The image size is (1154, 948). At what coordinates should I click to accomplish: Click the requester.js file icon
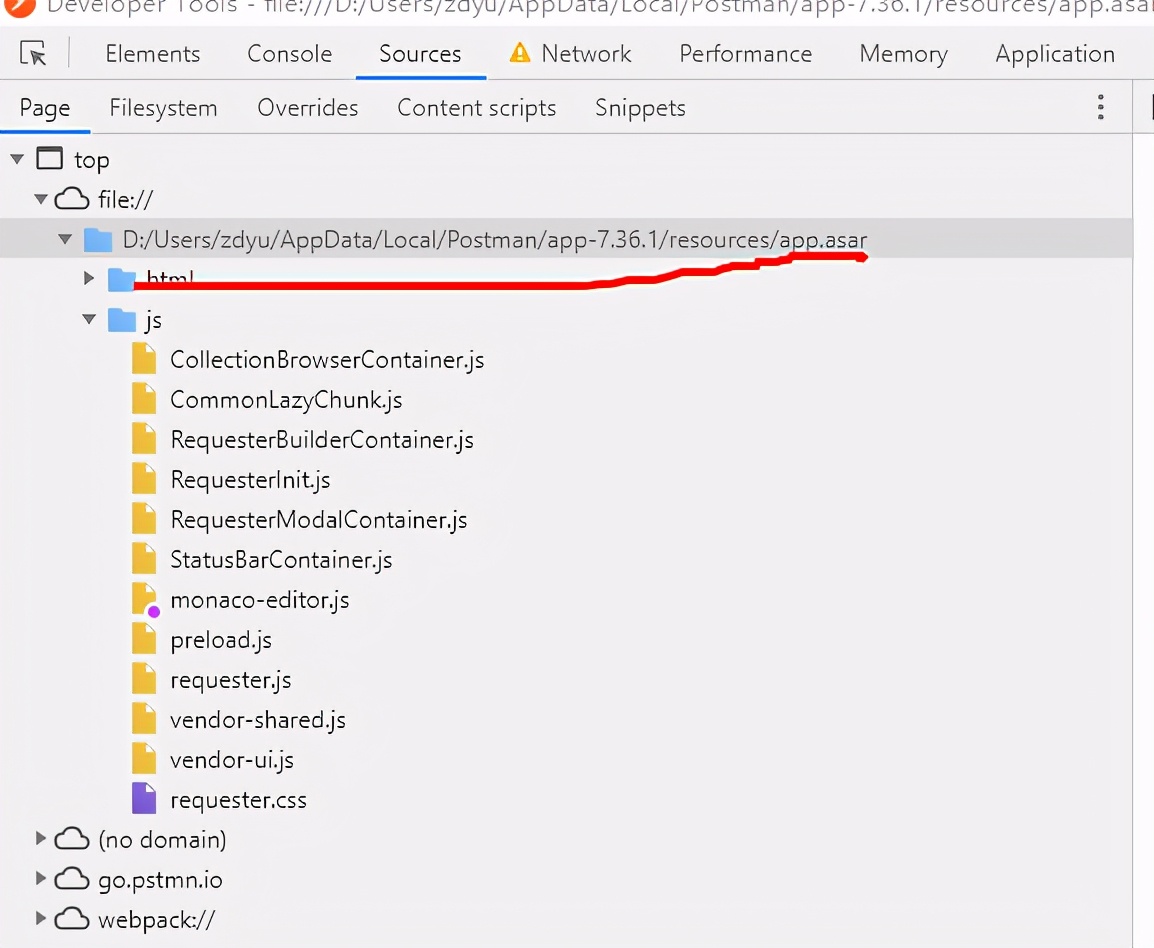[x=144, y=679]
